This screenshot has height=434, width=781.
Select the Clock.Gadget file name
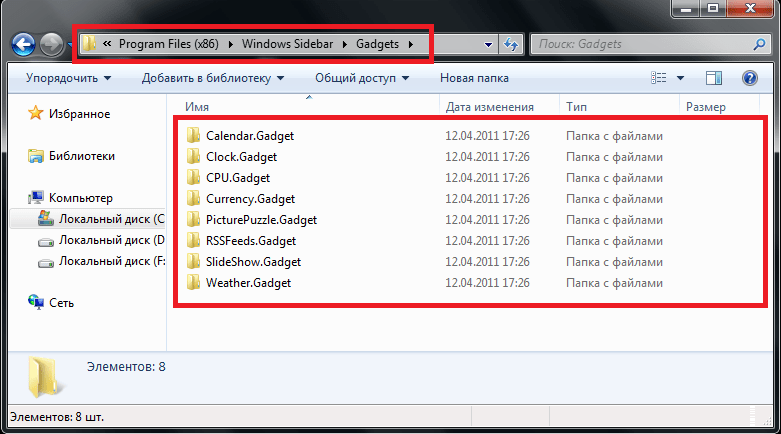click(x=241, y=156)
